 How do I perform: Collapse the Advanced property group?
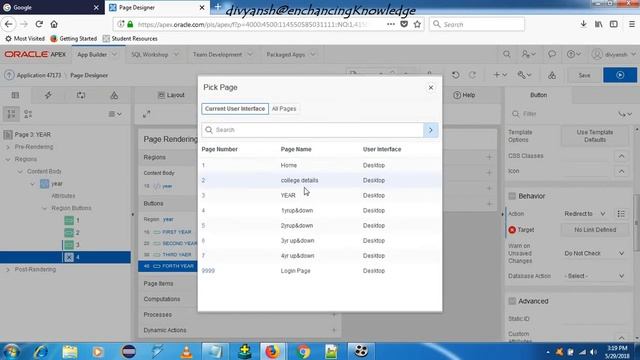click(x=512, y=301)
